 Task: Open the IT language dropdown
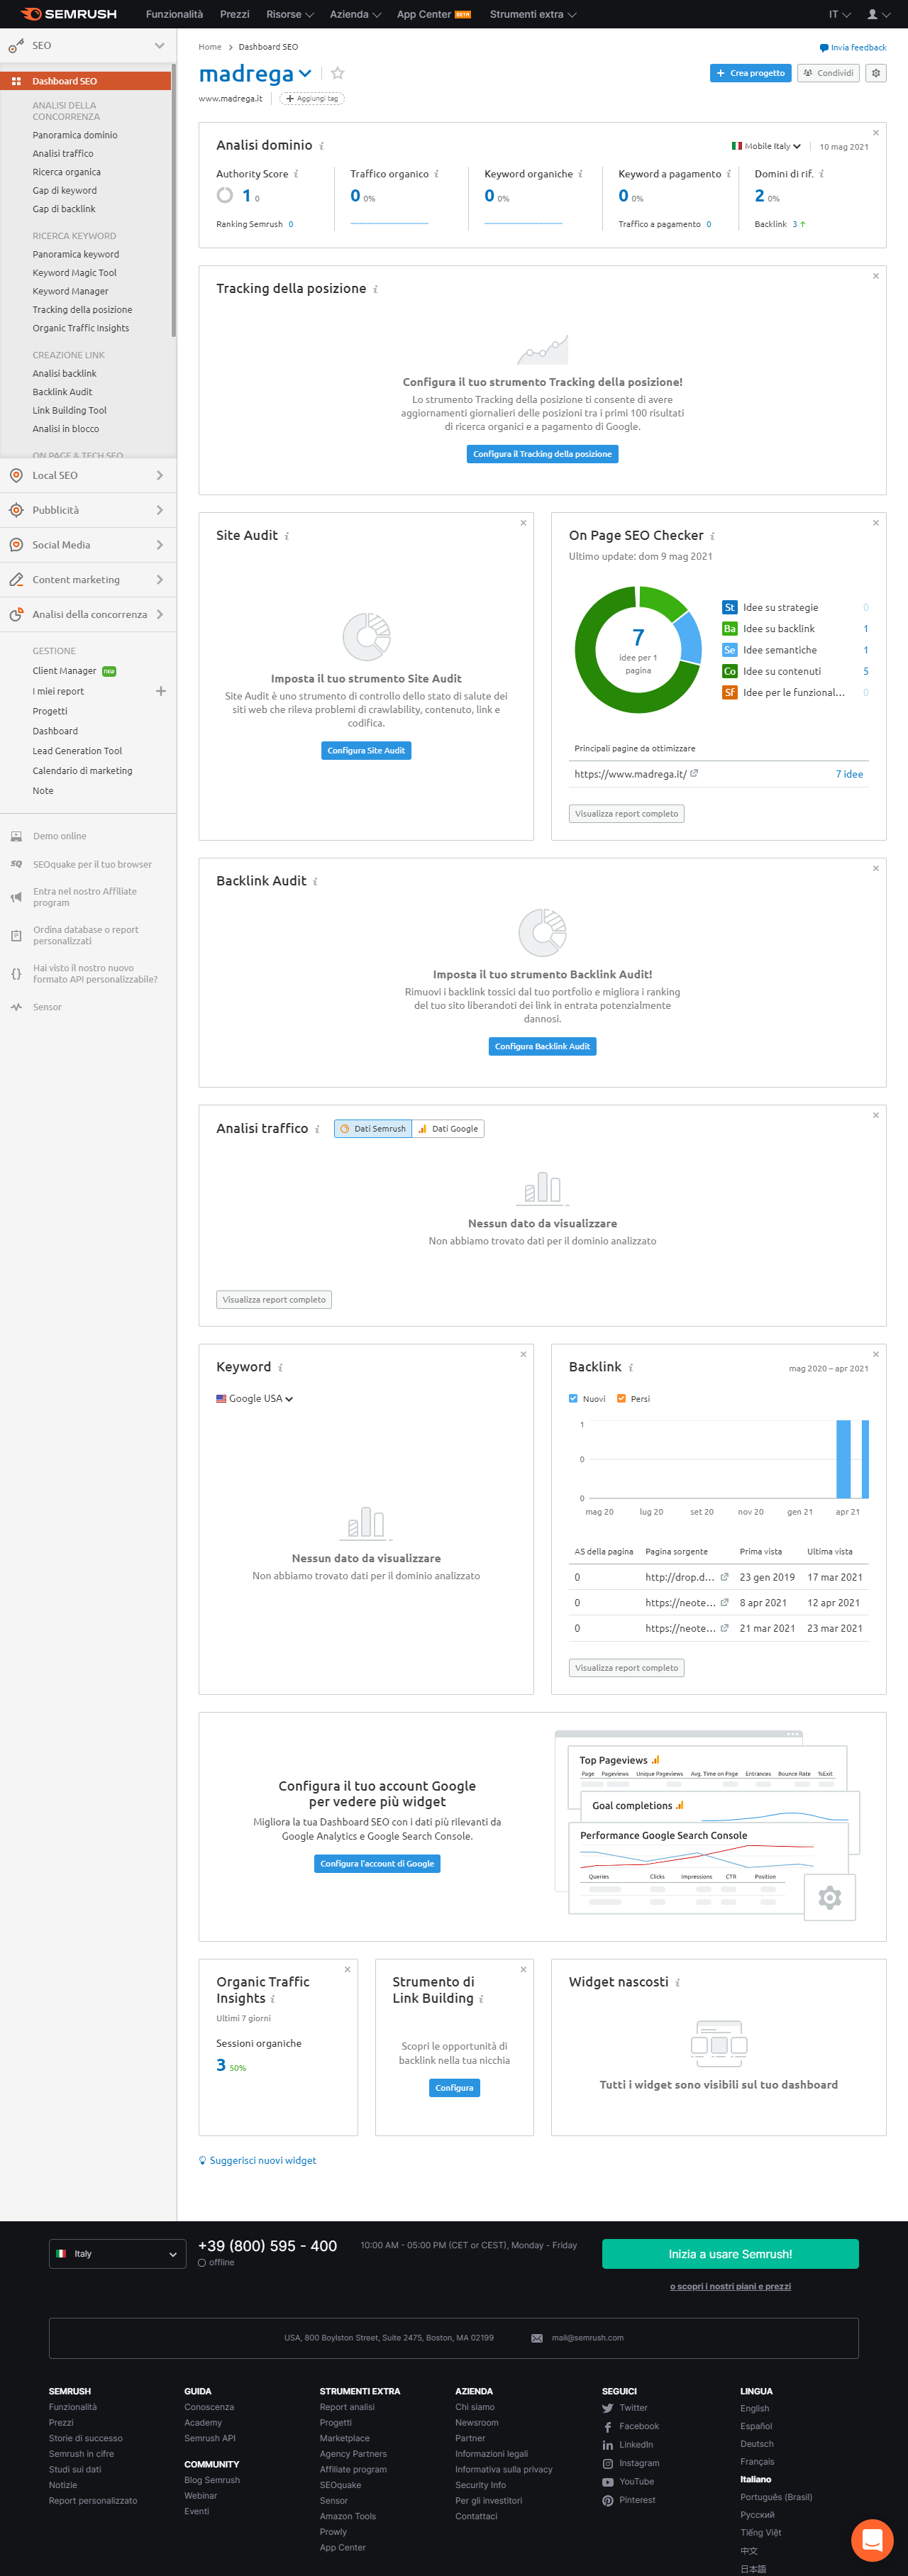tap(839, 14)
